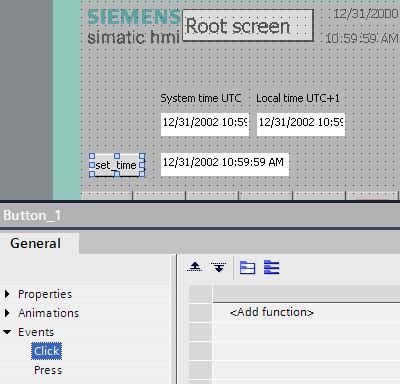The image size is (400, 384).
Task: Select the Click event
Action: (x=47, y=351)
